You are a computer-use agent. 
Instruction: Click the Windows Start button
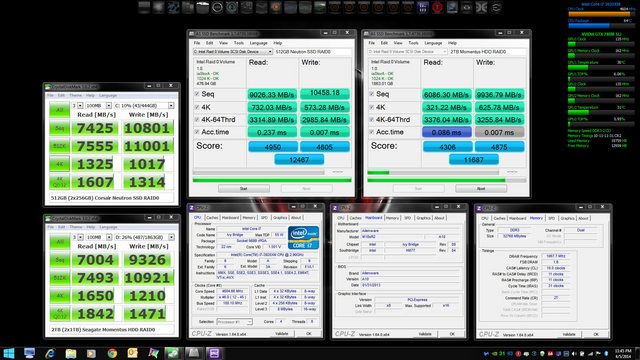[9, 353]
